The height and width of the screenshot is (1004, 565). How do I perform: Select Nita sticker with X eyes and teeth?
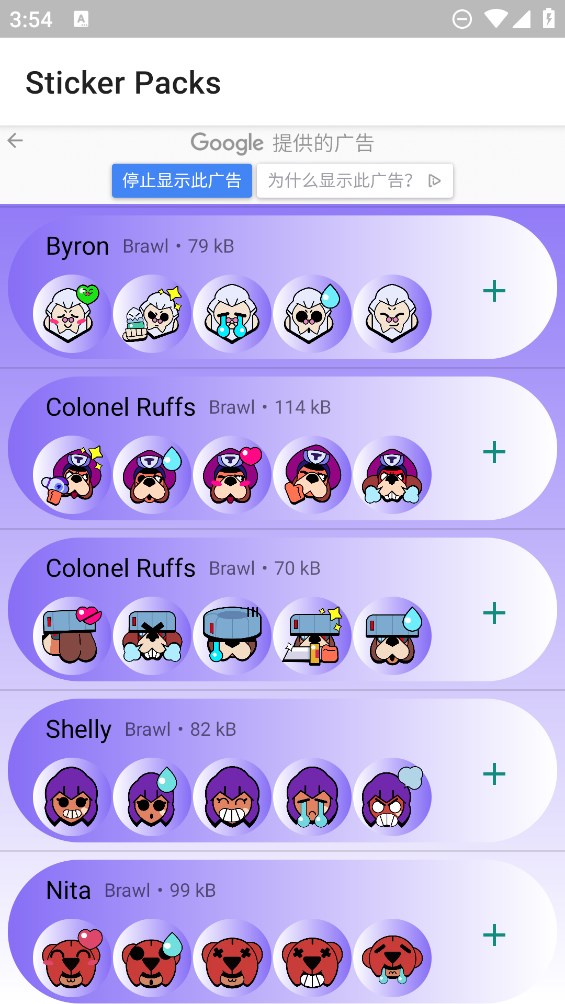pyautogui.click(x=312, y=958)
